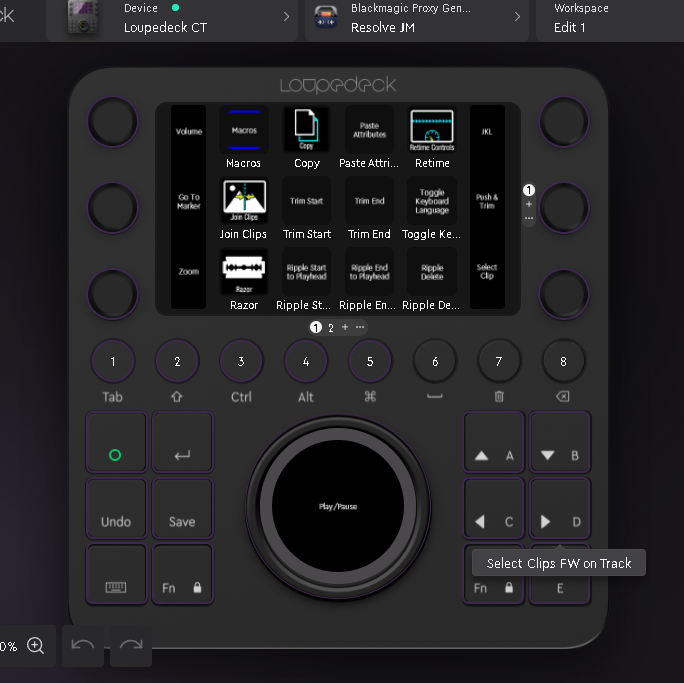684x683 pixels.
Task: Open dial page options ellipsis
Action: coord(529,218)
